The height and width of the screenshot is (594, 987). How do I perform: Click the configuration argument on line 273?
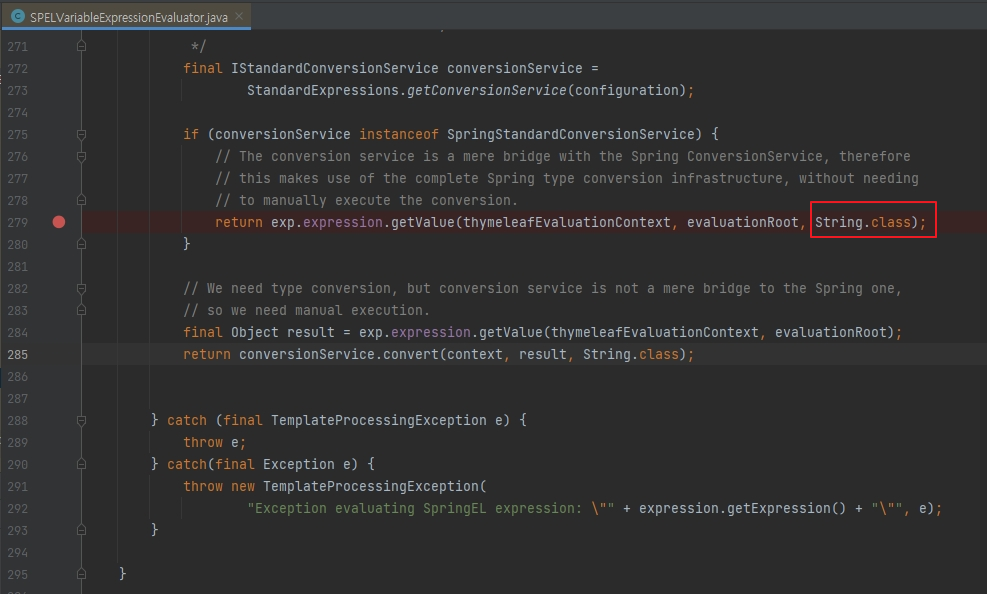point(626,91)
